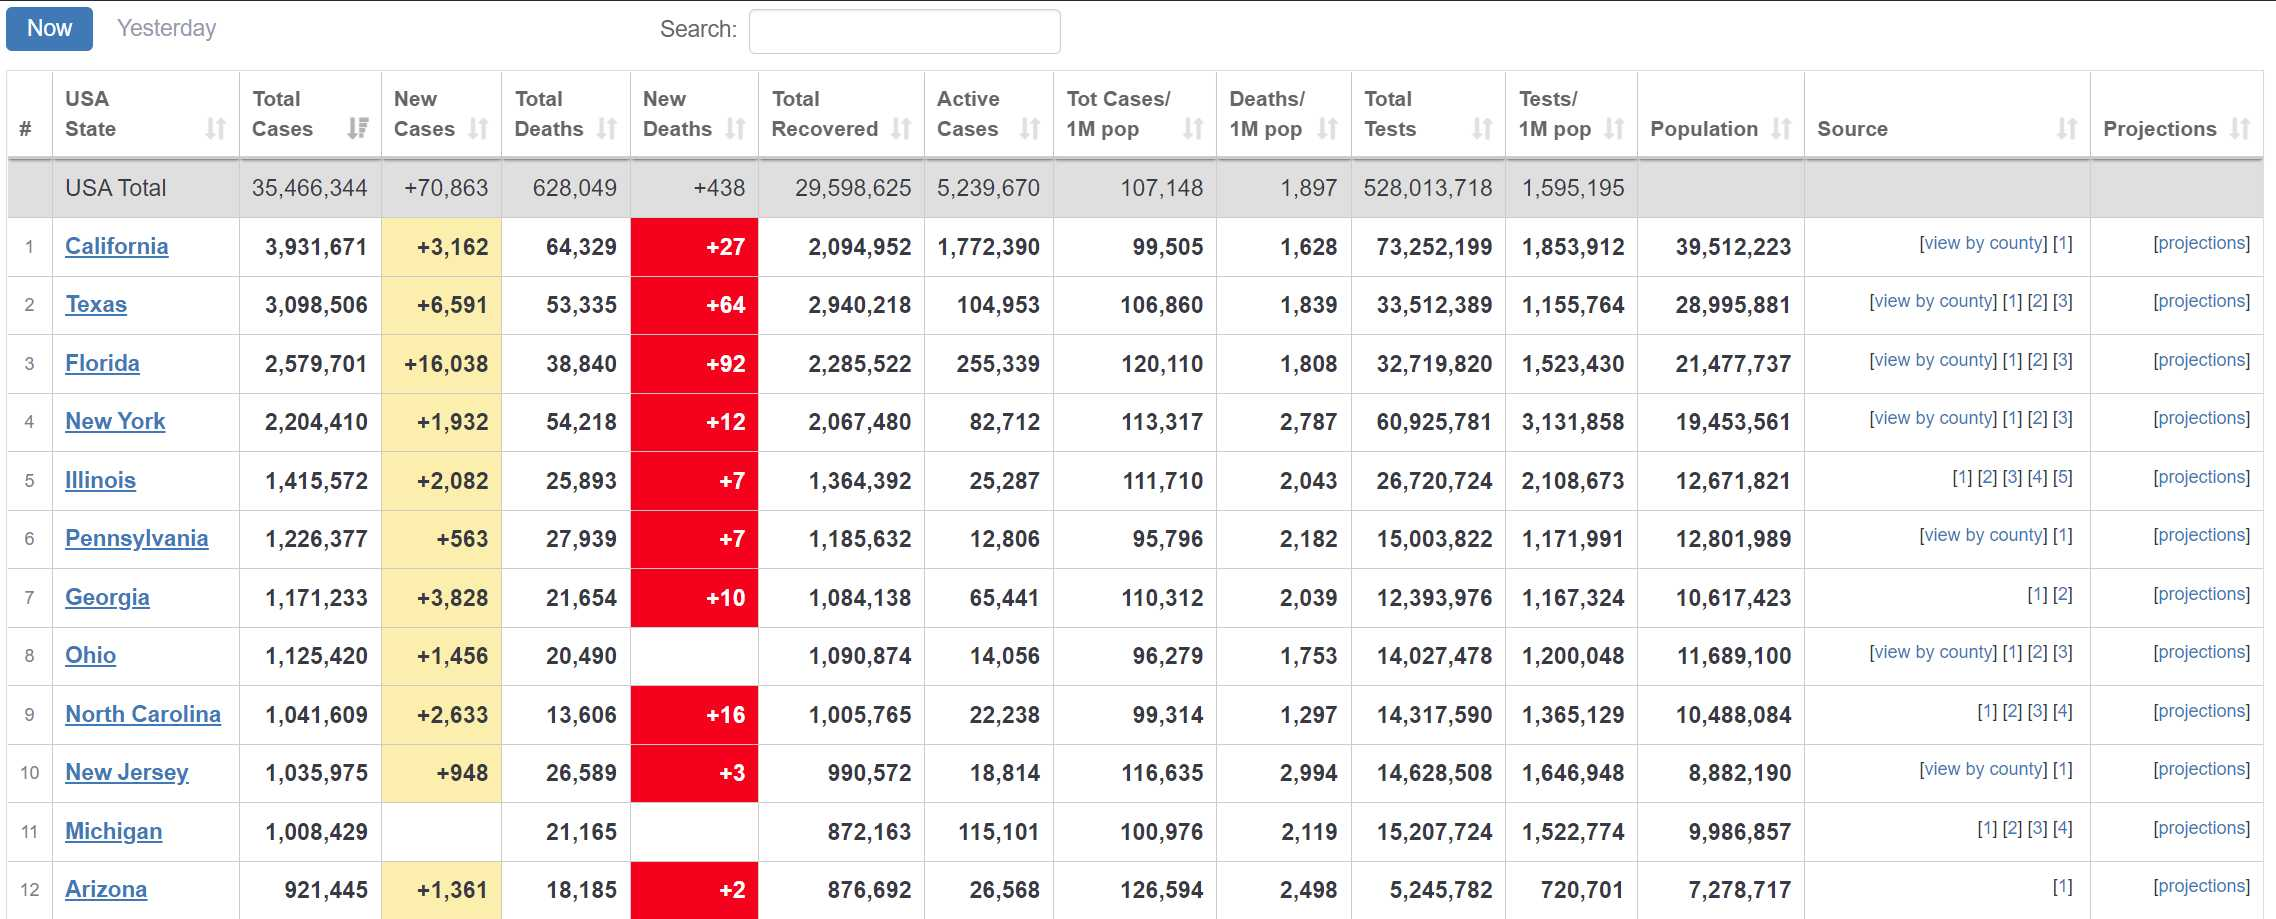The height and width of the screenshot is (919, 2276).
Task: Open Florida projections link
Action: click(x=2201, y=360)
